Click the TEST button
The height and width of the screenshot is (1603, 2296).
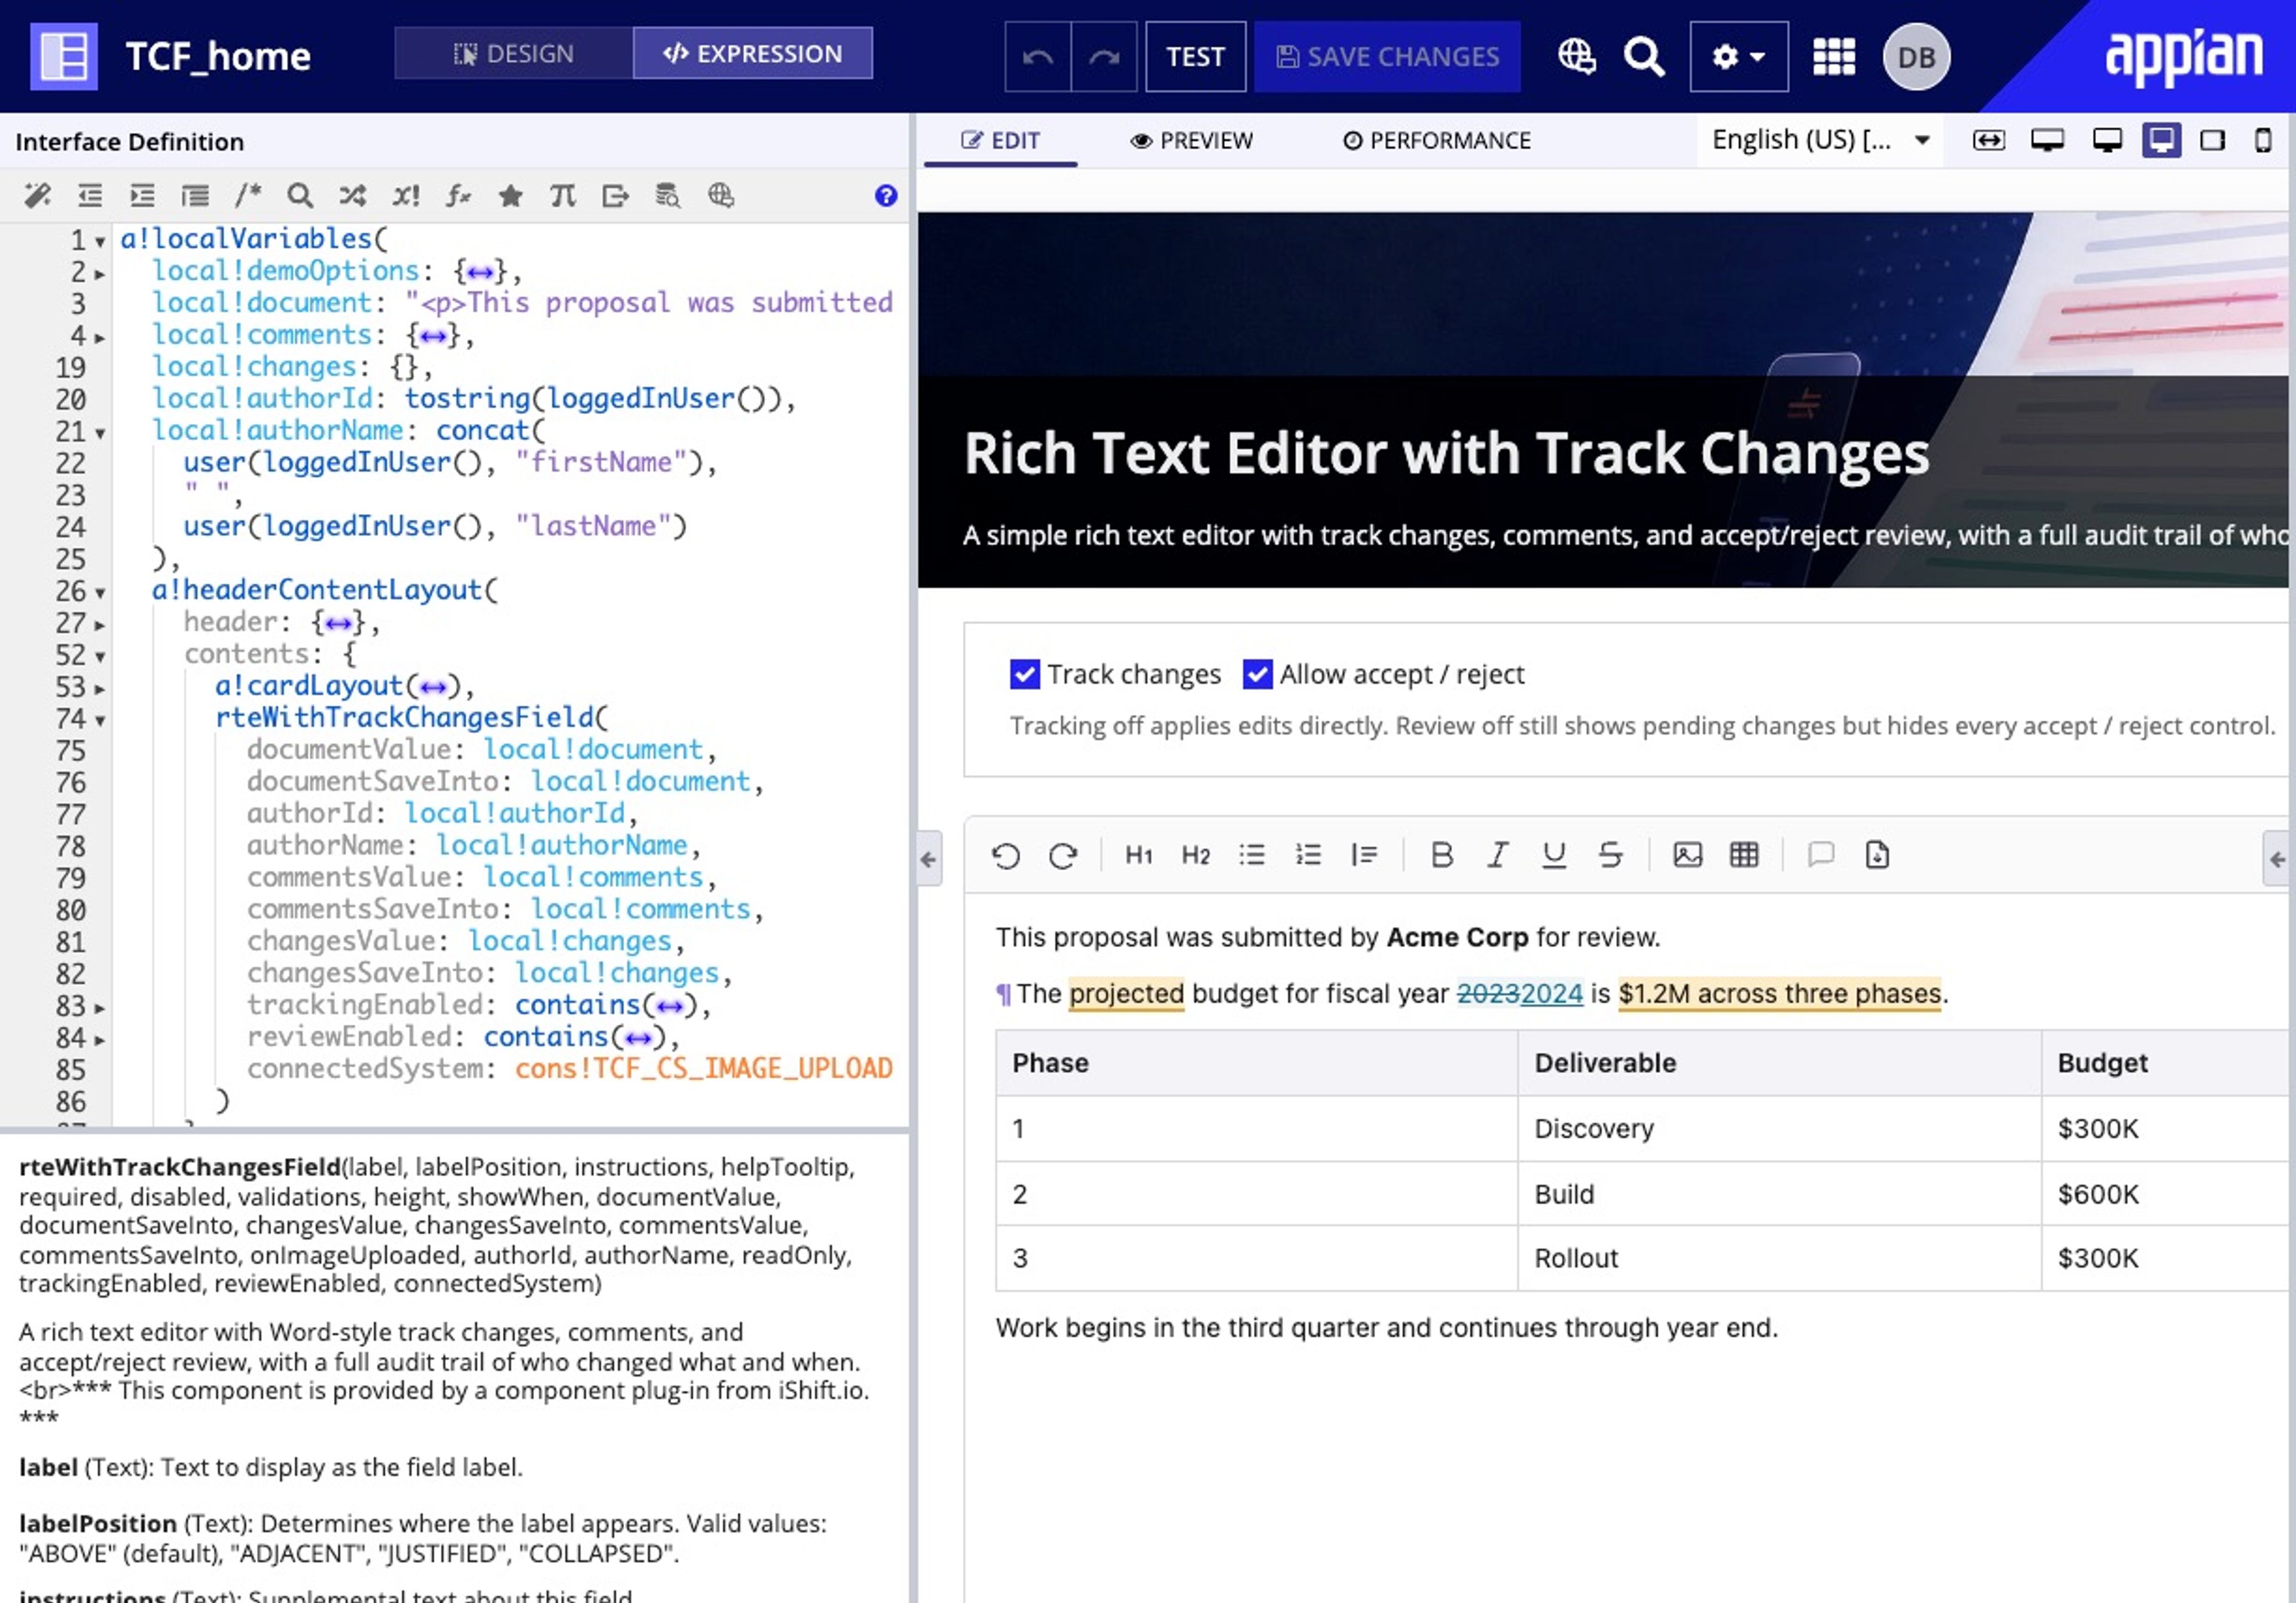[1195, 56]
